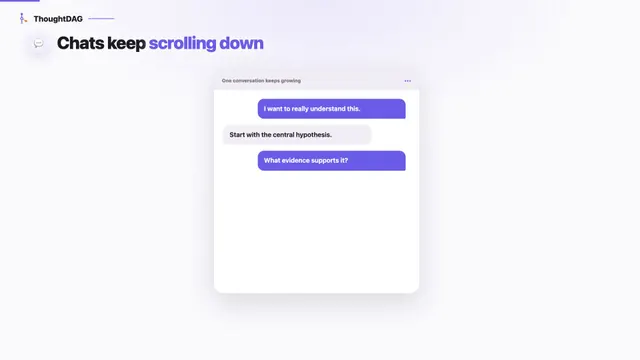Screen dimensions: 640x360
Task: Click the purple line next to ThoughtDAG
Action: coord(101,18)
